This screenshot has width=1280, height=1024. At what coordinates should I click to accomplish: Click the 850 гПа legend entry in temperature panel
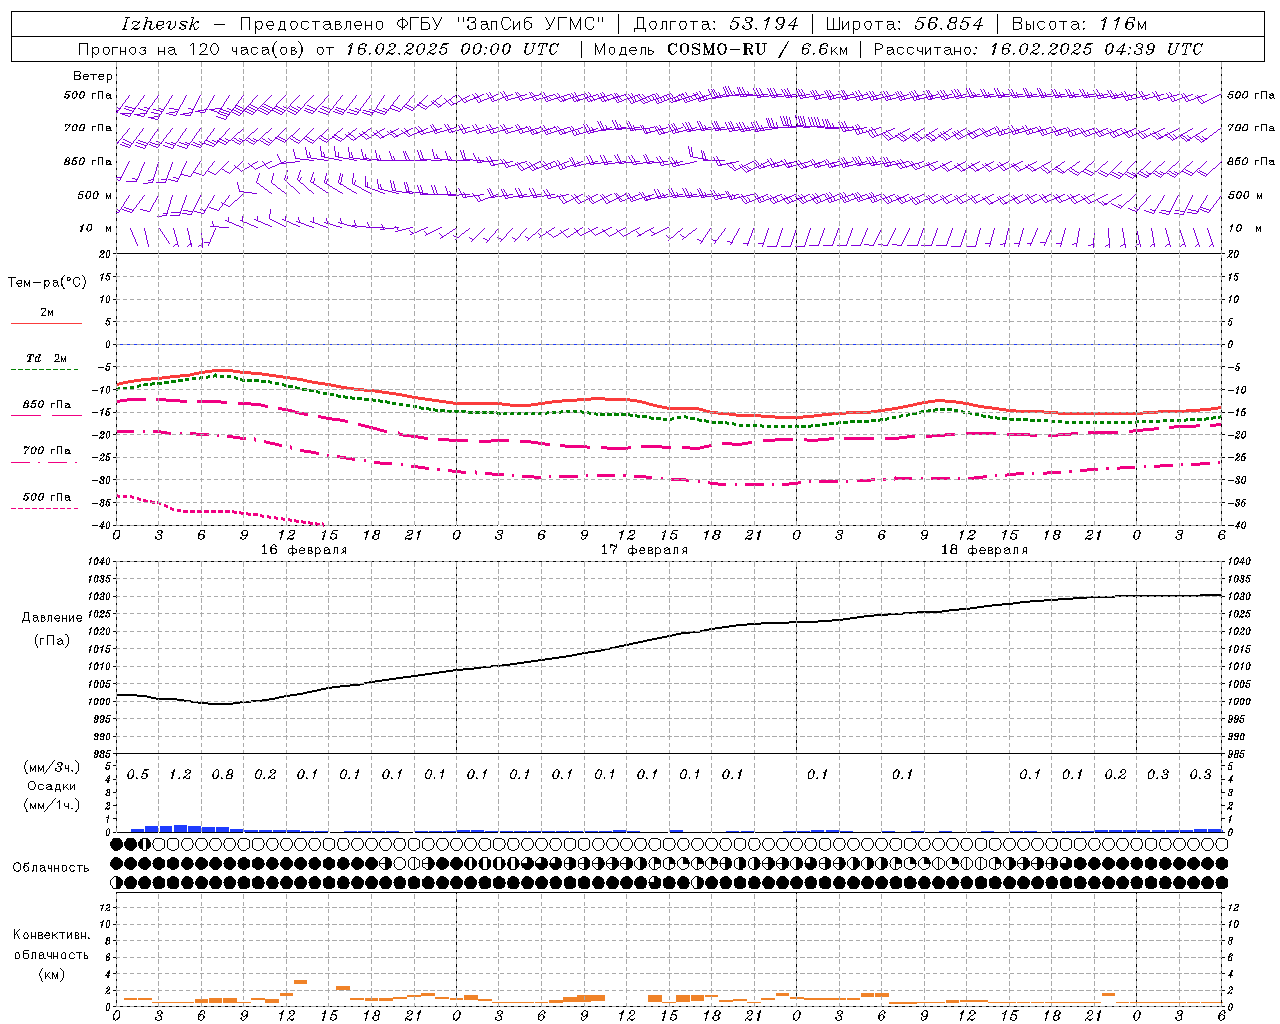[x=47, y=405]
